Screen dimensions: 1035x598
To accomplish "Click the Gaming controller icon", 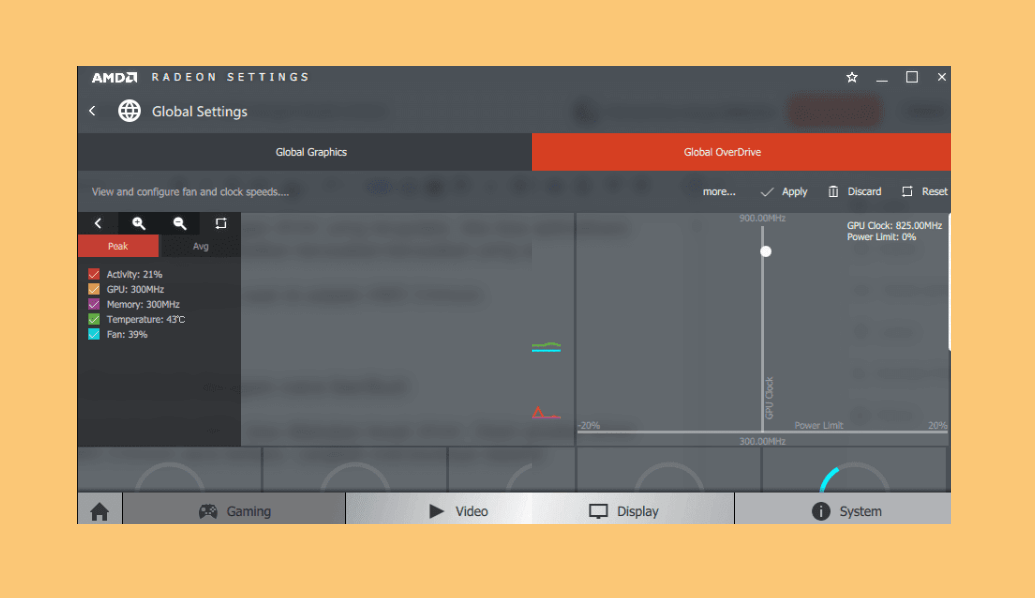I will [x=209, y=512].
